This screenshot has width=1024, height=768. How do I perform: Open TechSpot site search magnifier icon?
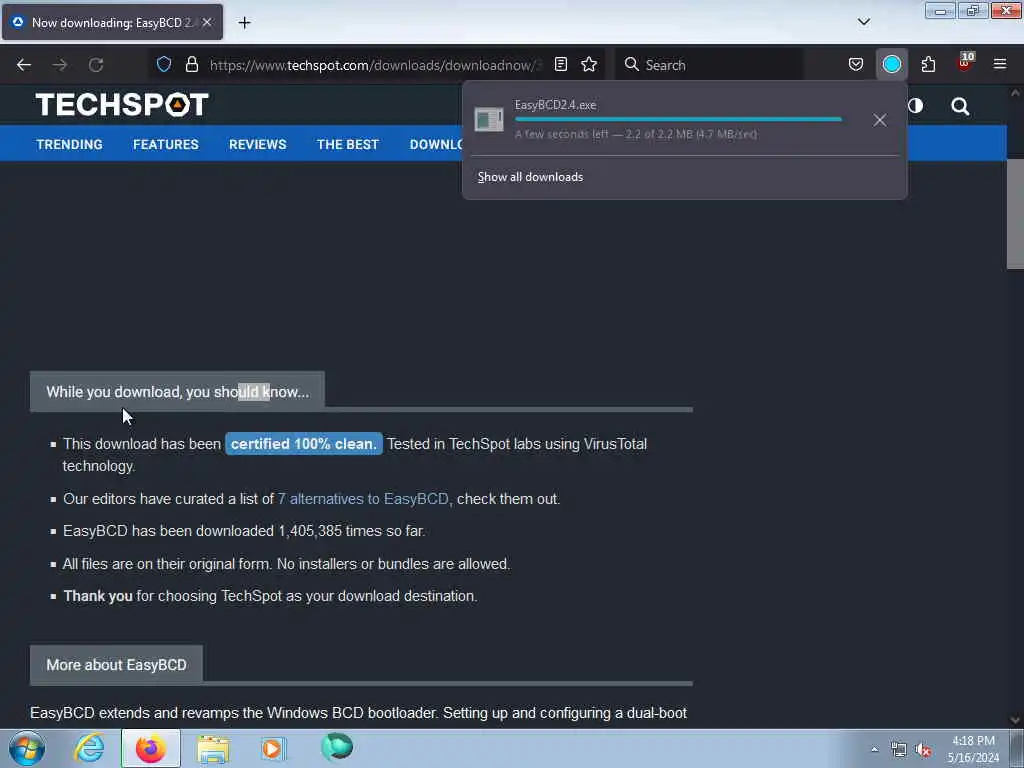[x=960, y=106]
